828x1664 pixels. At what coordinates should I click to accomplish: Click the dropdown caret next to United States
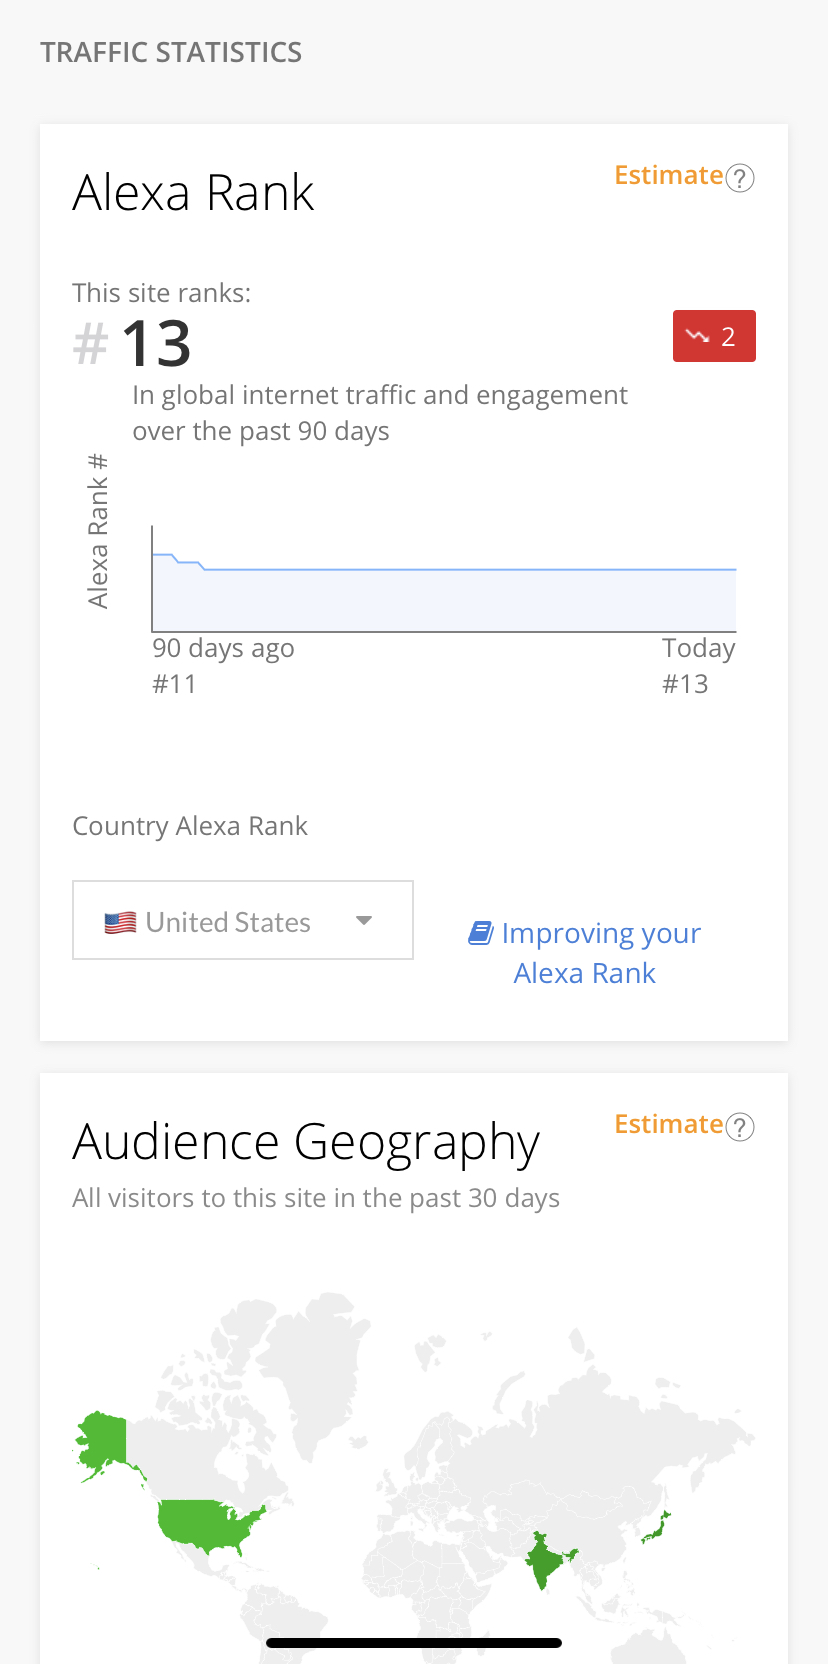tap(364, 921)
